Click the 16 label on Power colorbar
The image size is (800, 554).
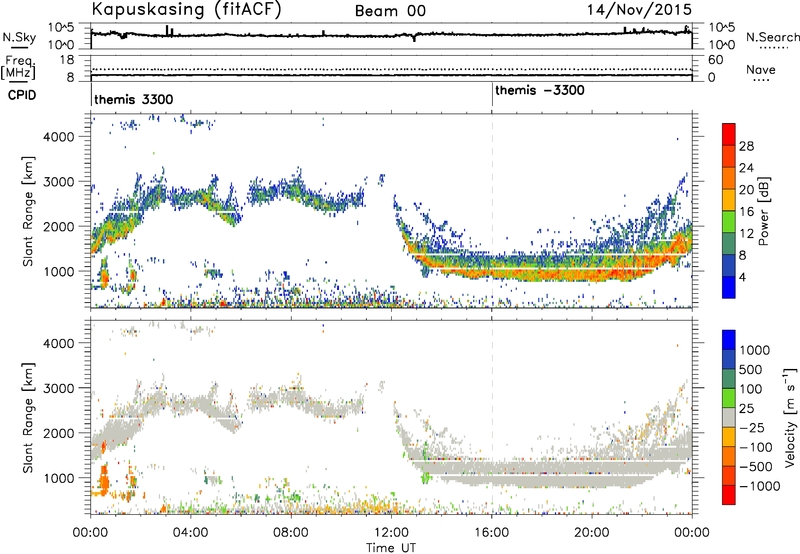[x=746, y=212]
